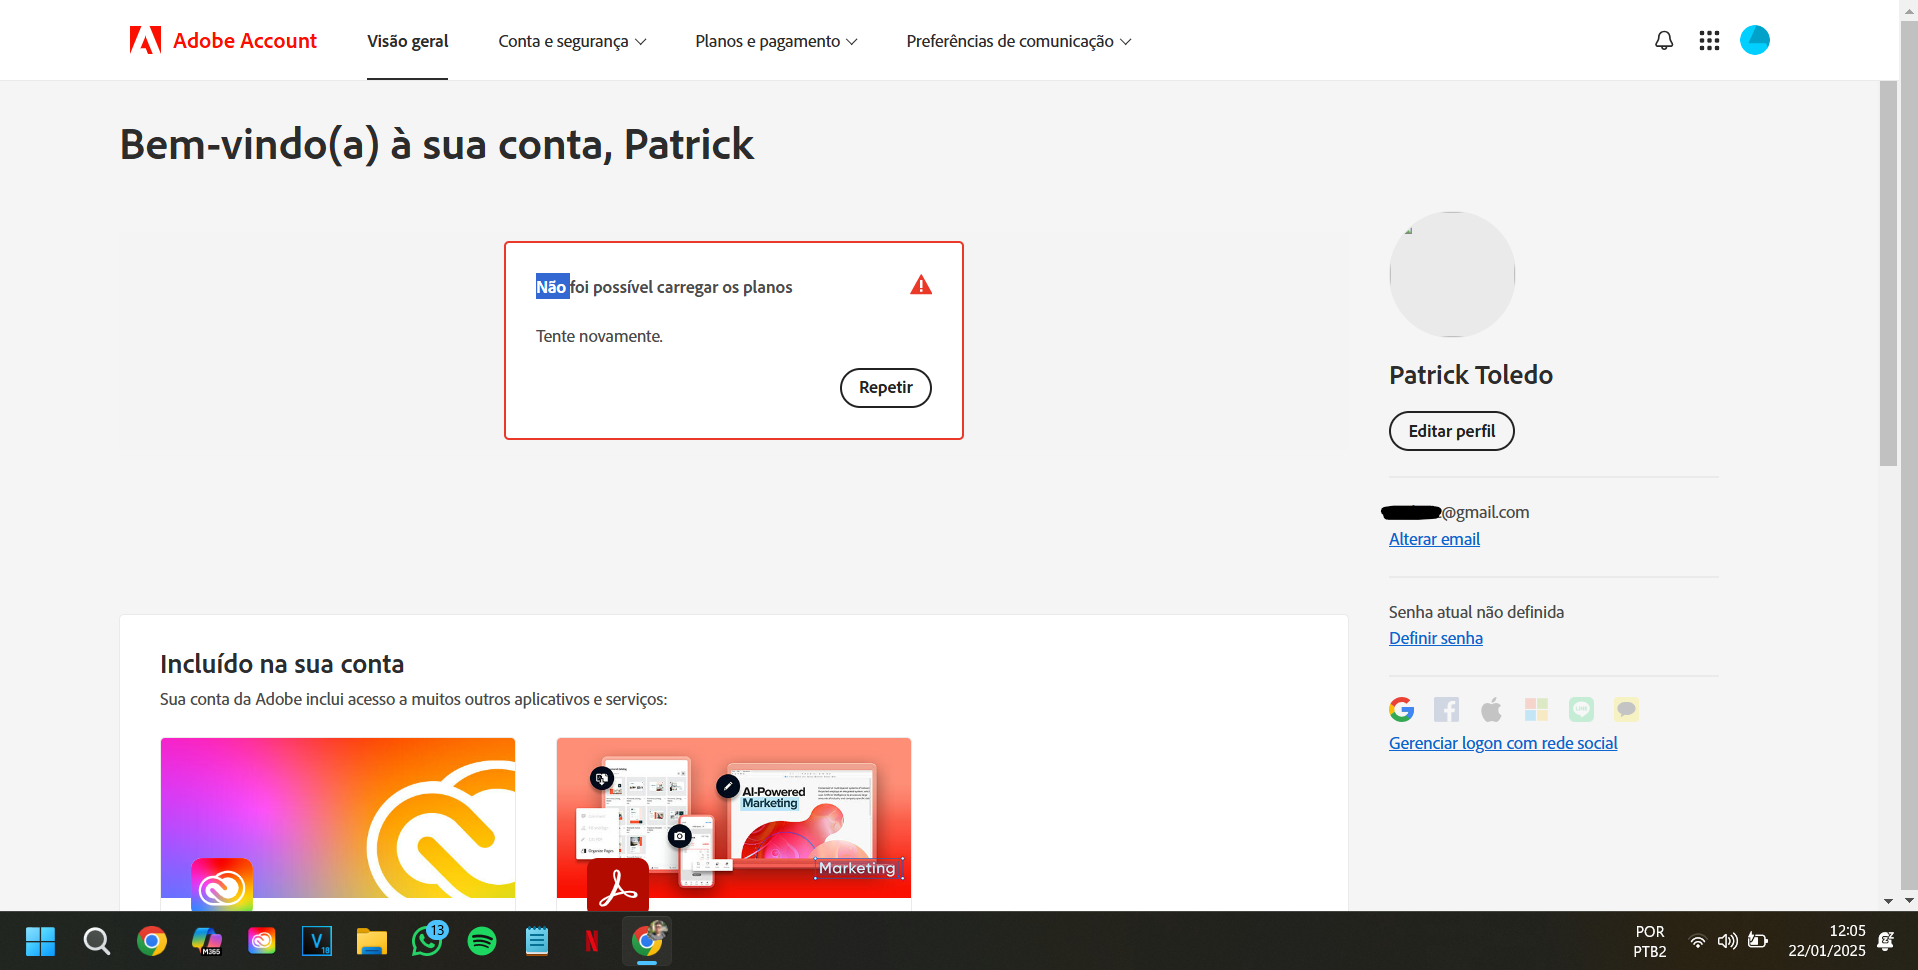Viewport: 1918px width, 970px height.
Task: Open the notifications bell
Action: [1664, 41]
